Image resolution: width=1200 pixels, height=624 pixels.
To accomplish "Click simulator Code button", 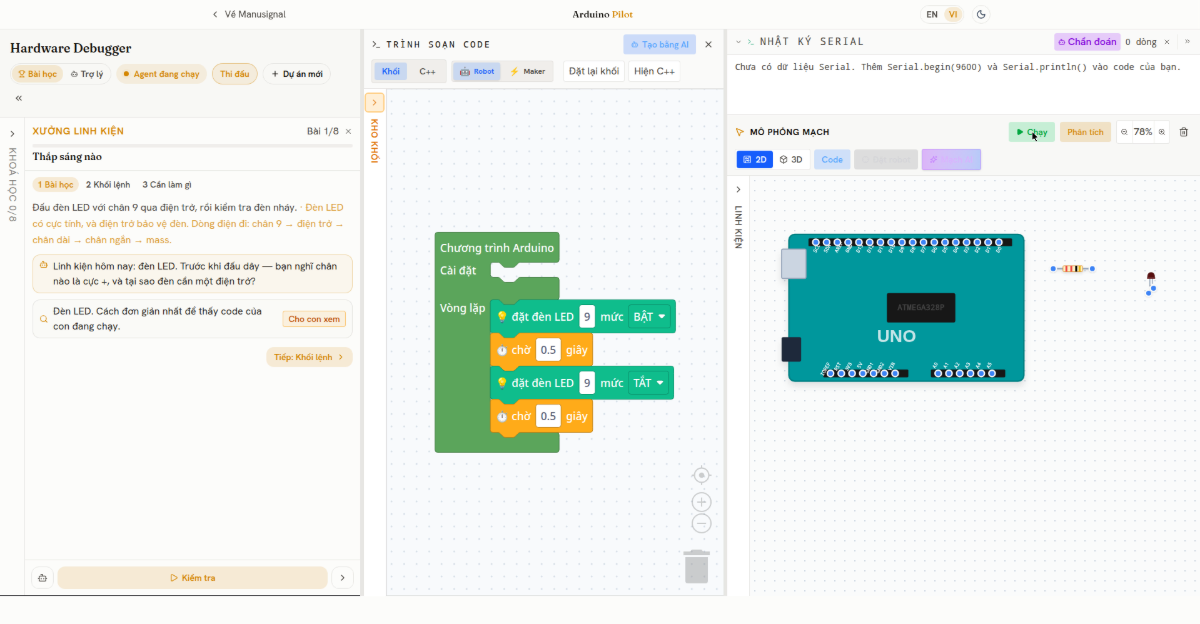I will (x=832, y=159).
